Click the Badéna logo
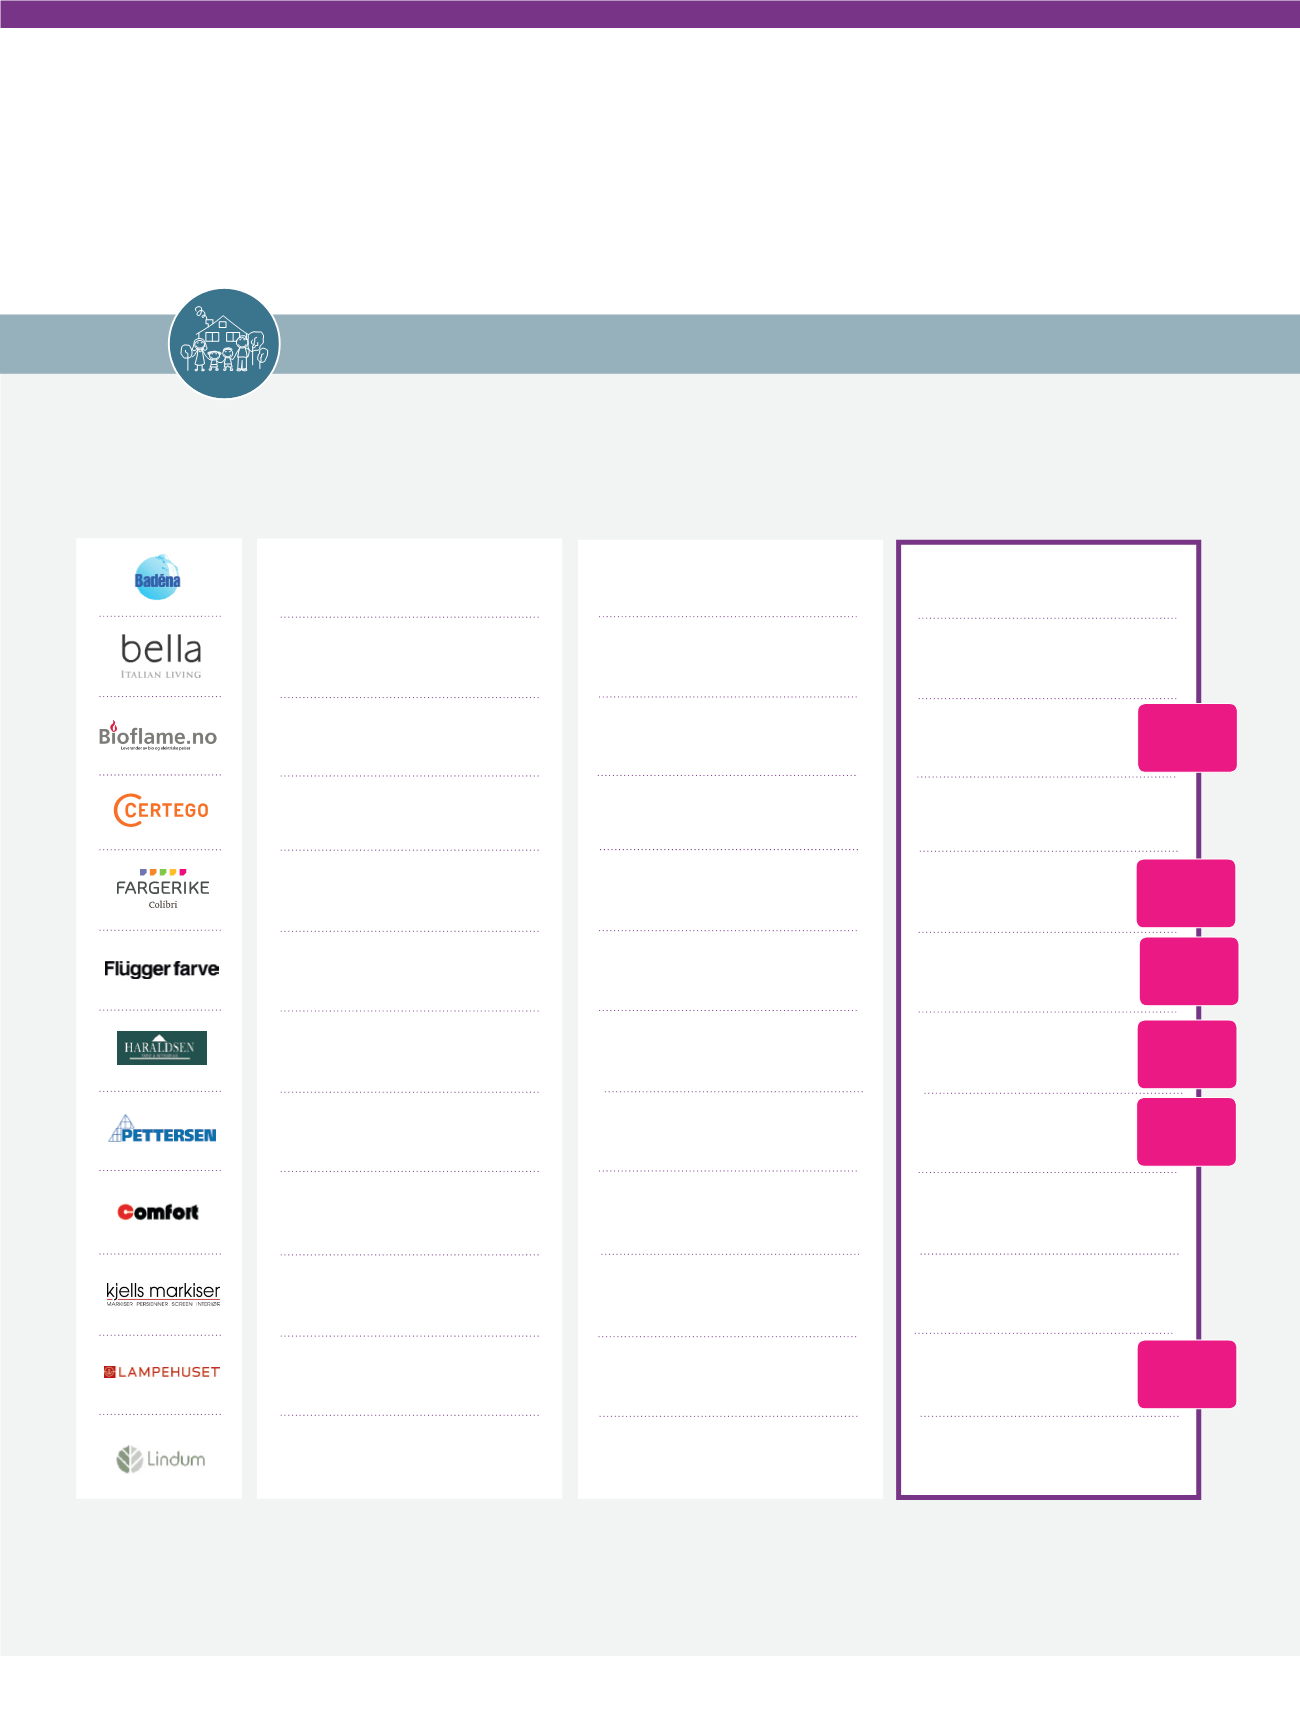1300x1734 pixels. 158,578
